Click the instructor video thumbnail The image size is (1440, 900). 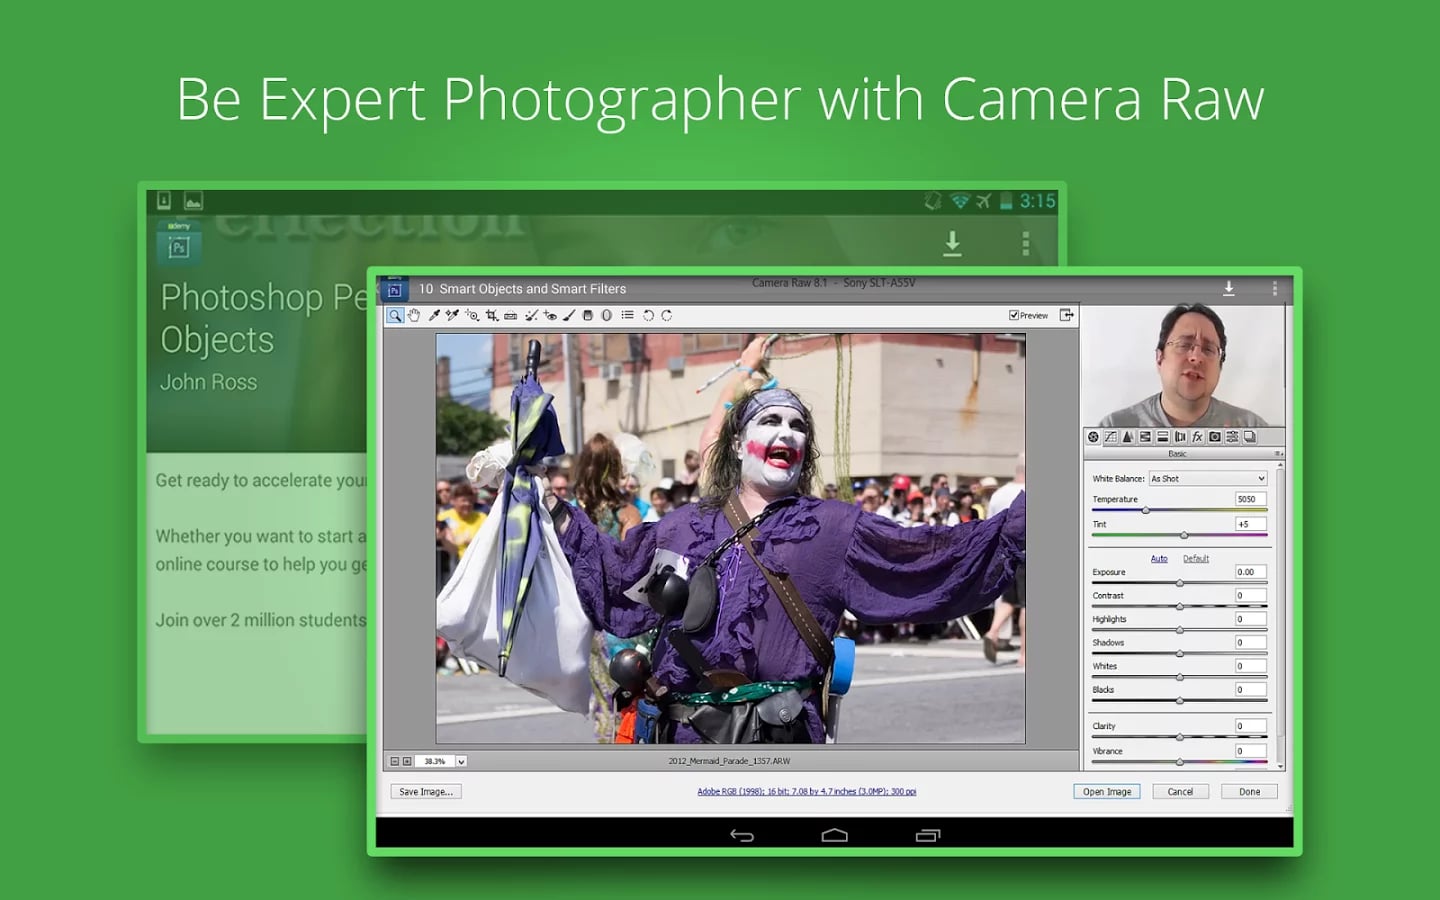pyautogui.click(x=1183, y=366)
